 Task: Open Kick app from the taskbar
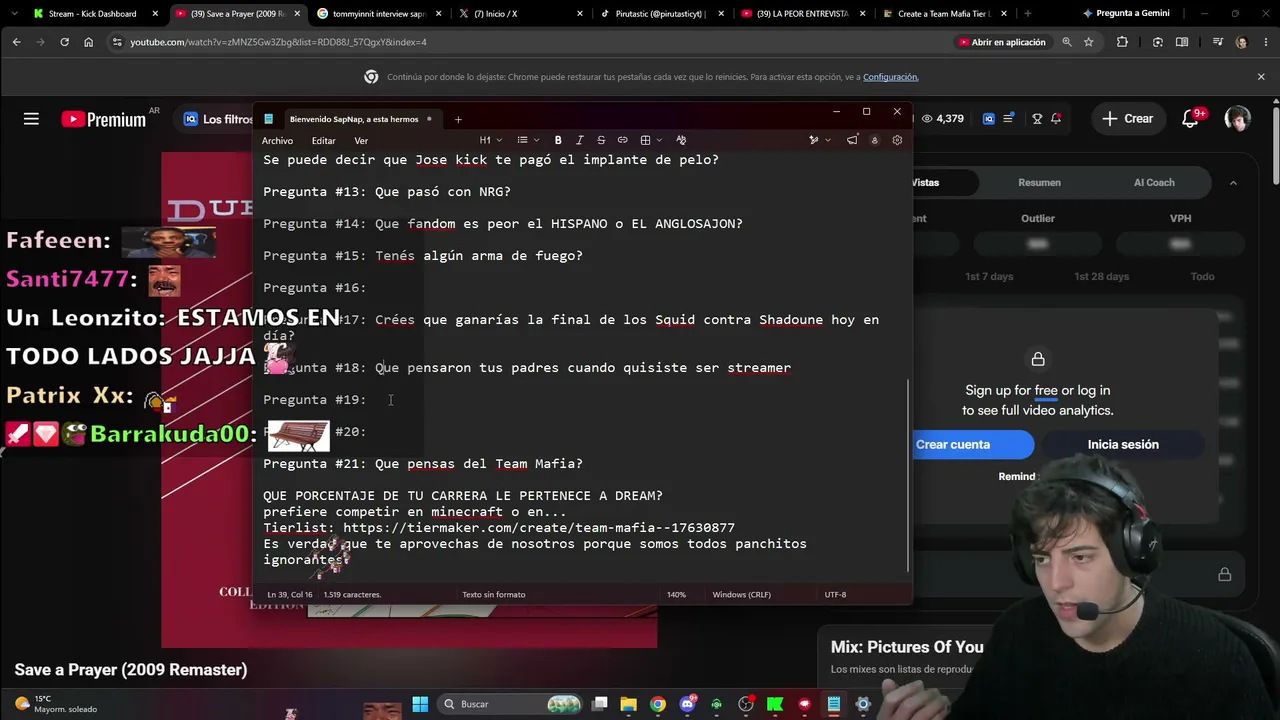775,704
